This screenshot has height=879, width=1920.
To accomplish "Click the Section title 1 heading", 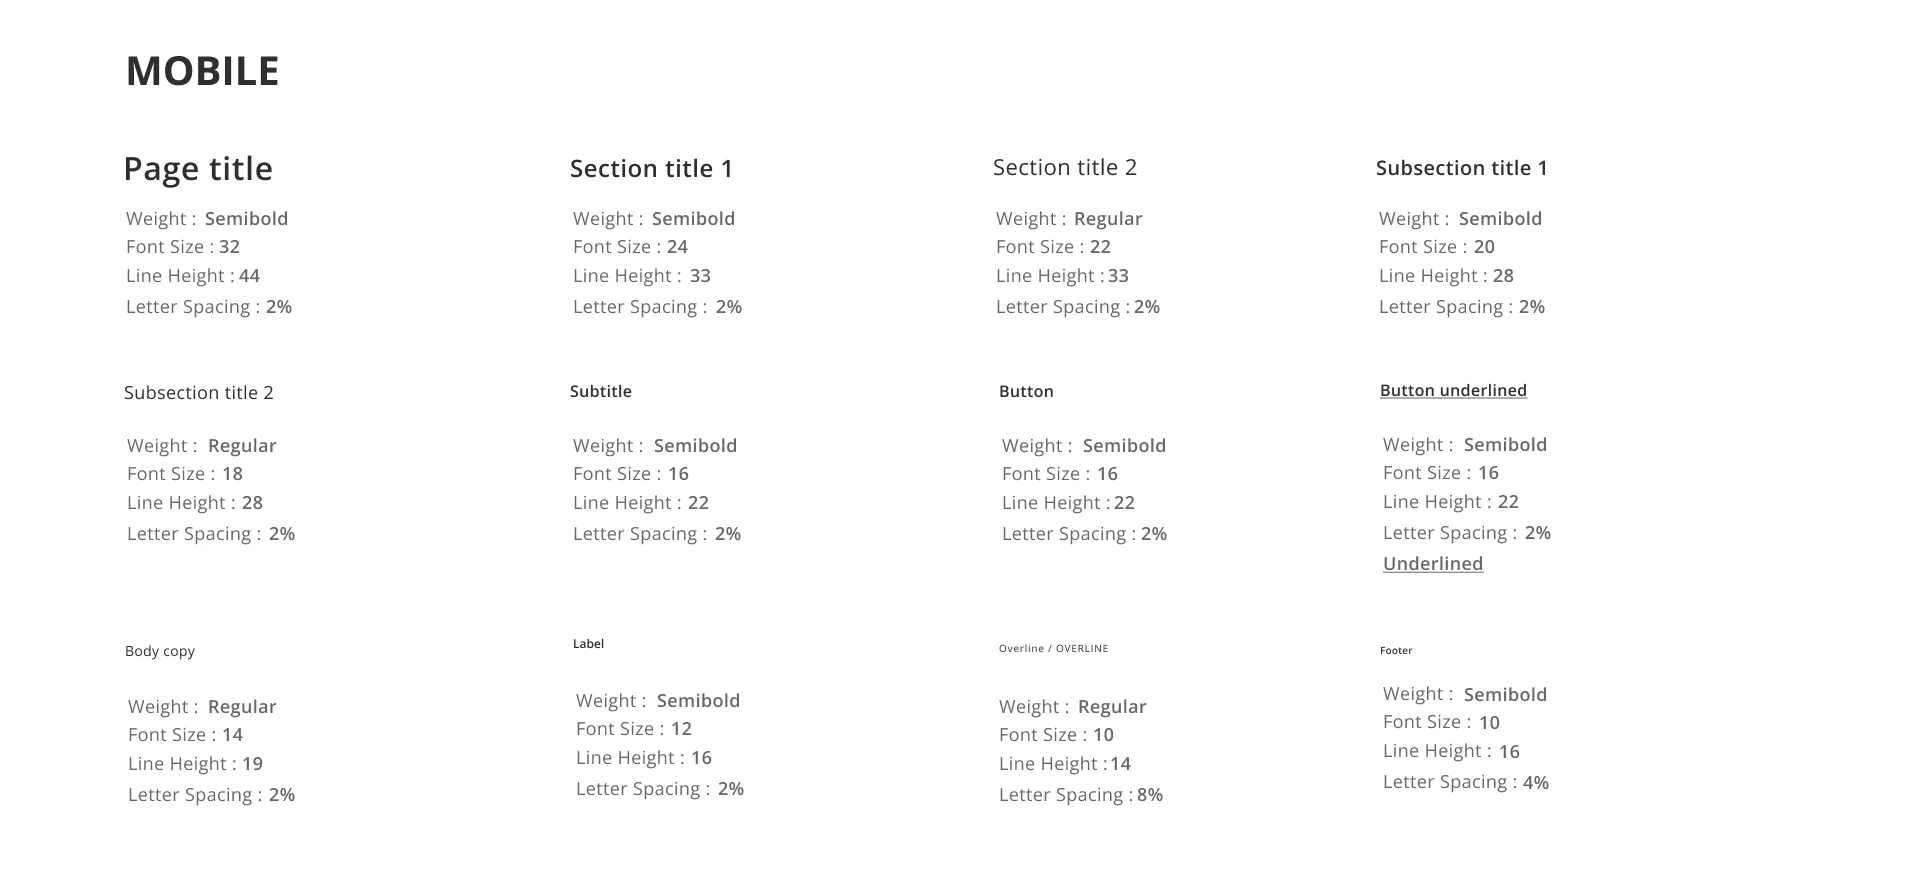I will coord(651,169).
